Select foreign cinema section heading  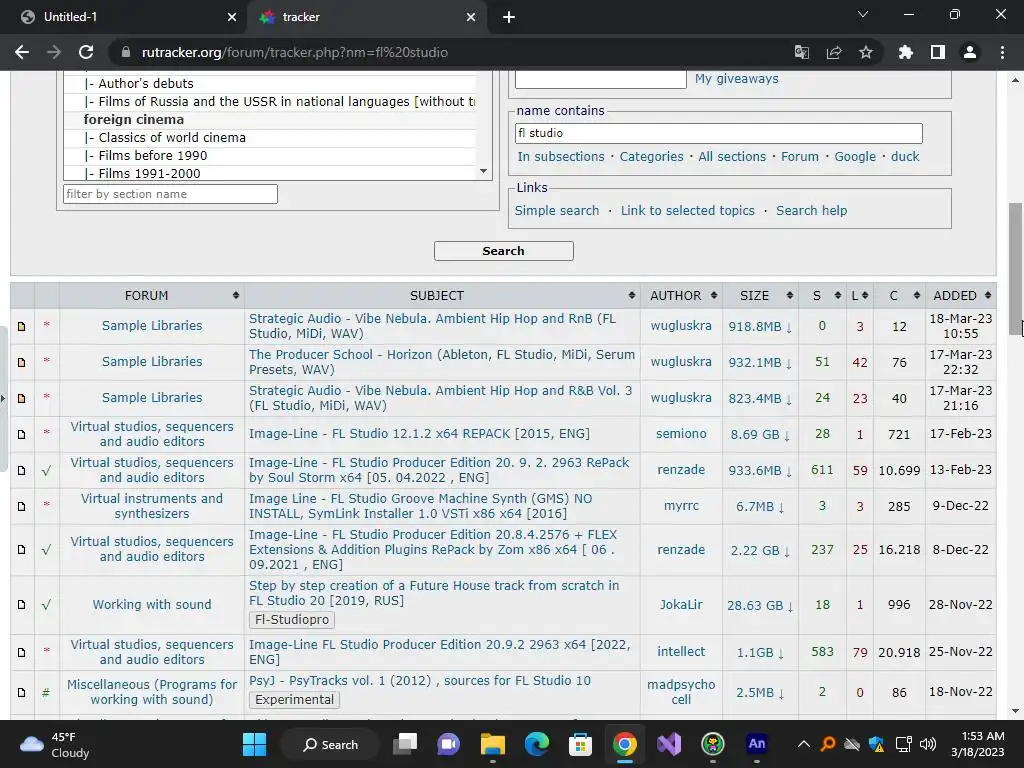click(270, 120)
